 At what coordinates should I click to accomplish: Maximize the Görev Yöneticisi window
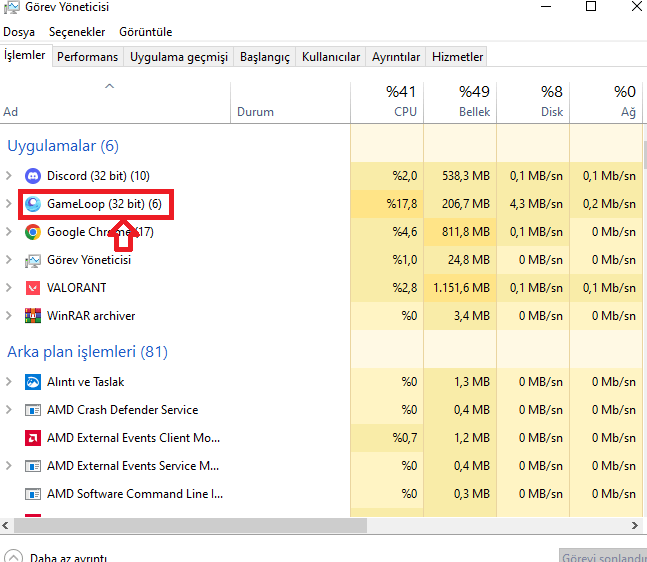click(591, 6)
